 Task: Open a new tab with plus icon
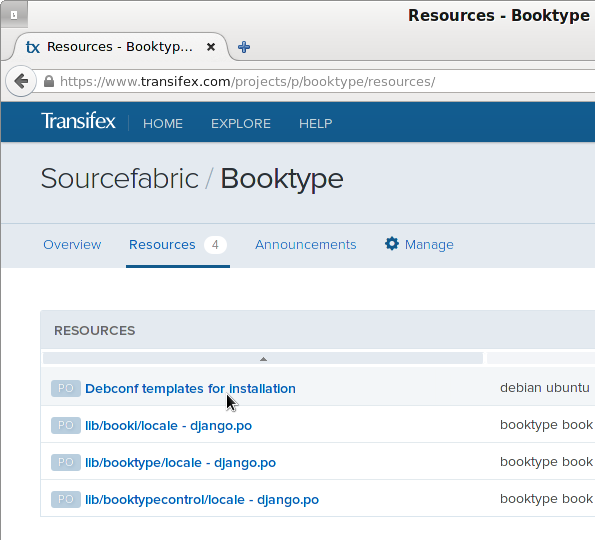tap(244, 47)
